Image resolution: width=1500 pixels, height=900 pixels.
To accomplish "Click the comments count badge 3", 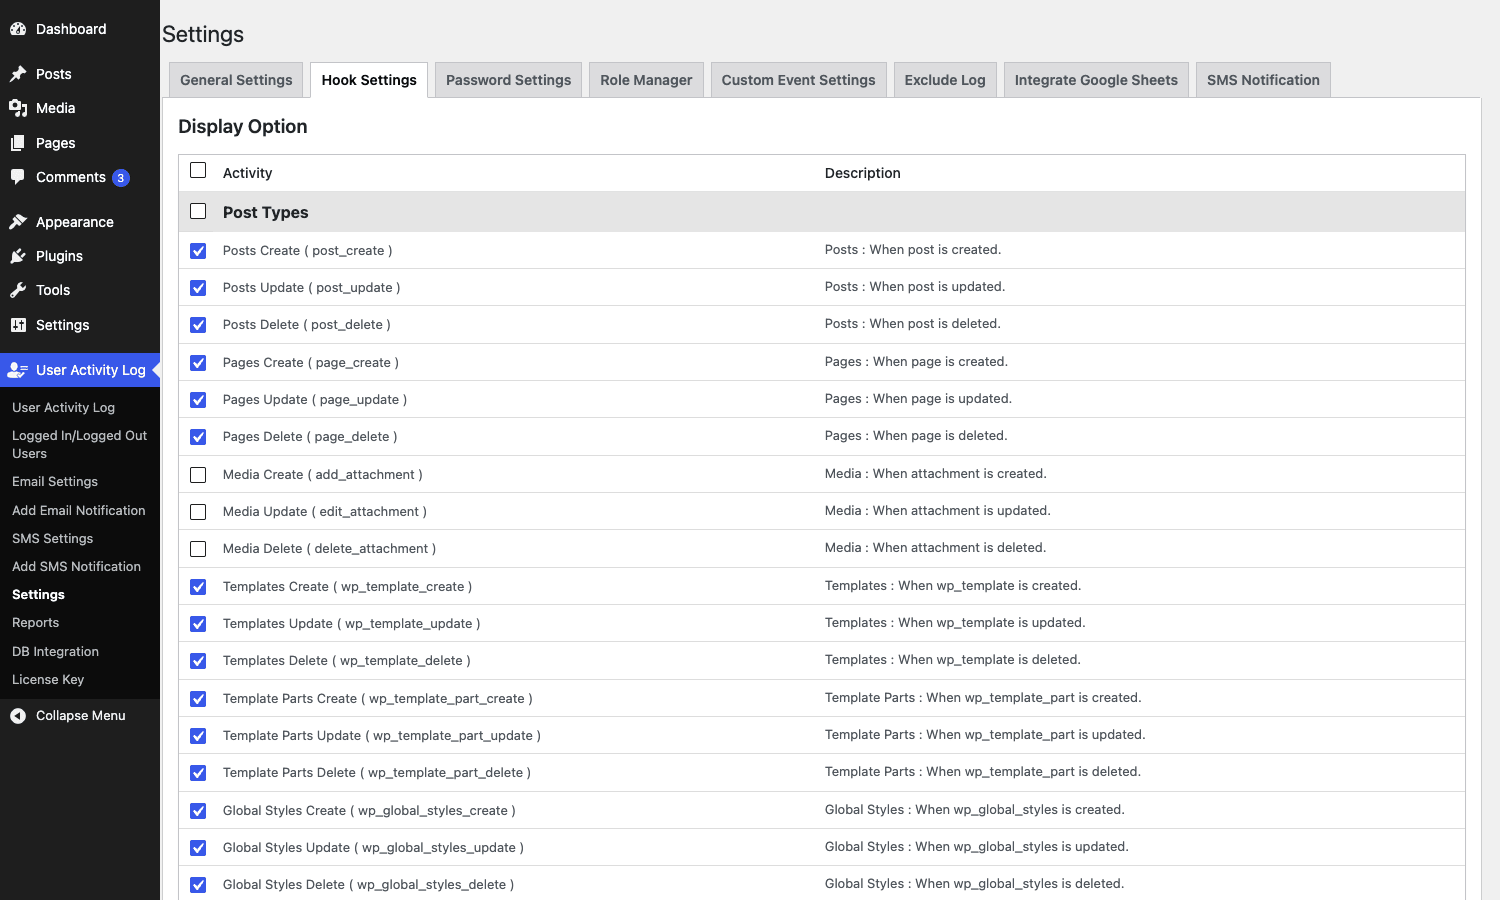I will 121,178.
